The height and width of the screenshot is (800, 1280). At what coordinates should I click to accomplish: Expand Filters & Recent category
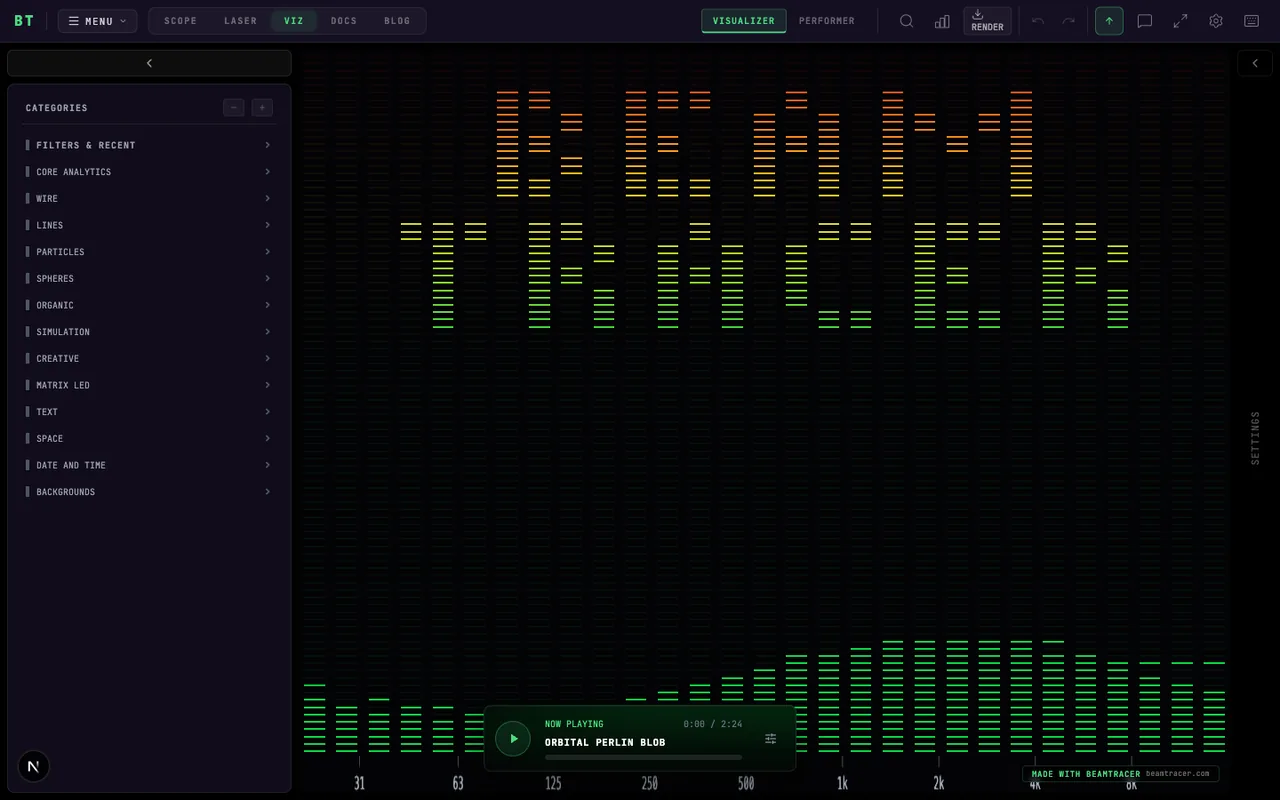[149, 145]
